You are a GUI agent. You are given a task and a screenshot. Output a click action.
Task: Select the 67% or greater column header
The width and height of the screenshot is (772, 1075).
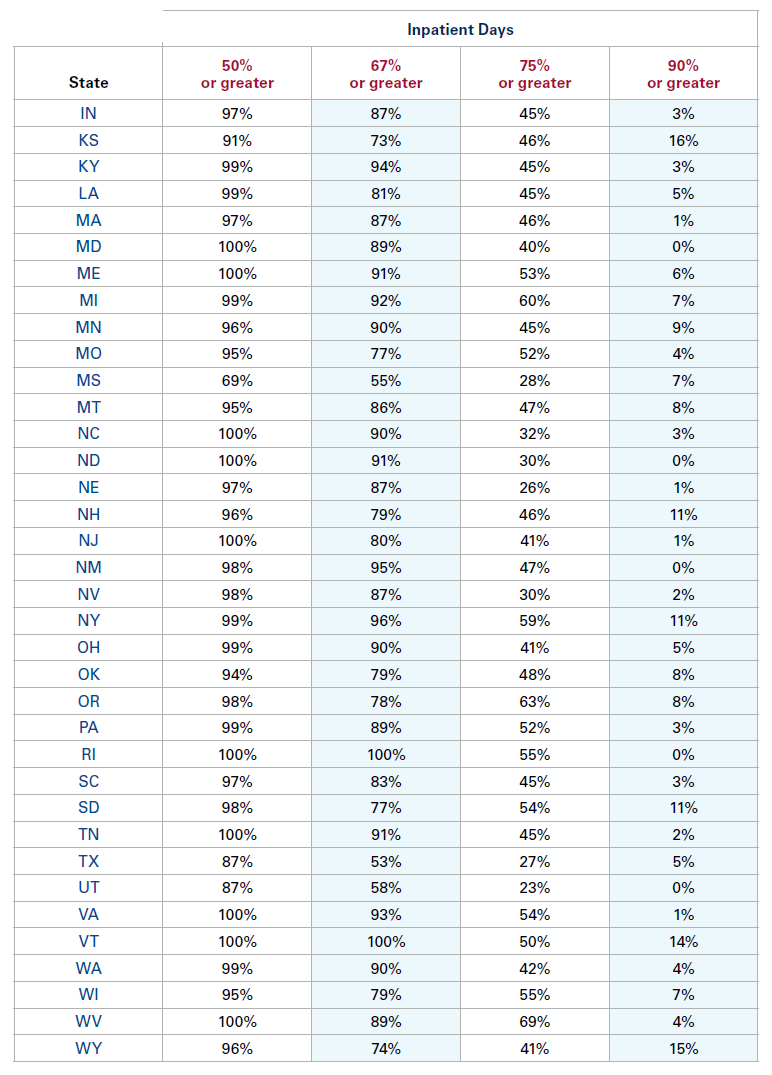pos(386,74)
